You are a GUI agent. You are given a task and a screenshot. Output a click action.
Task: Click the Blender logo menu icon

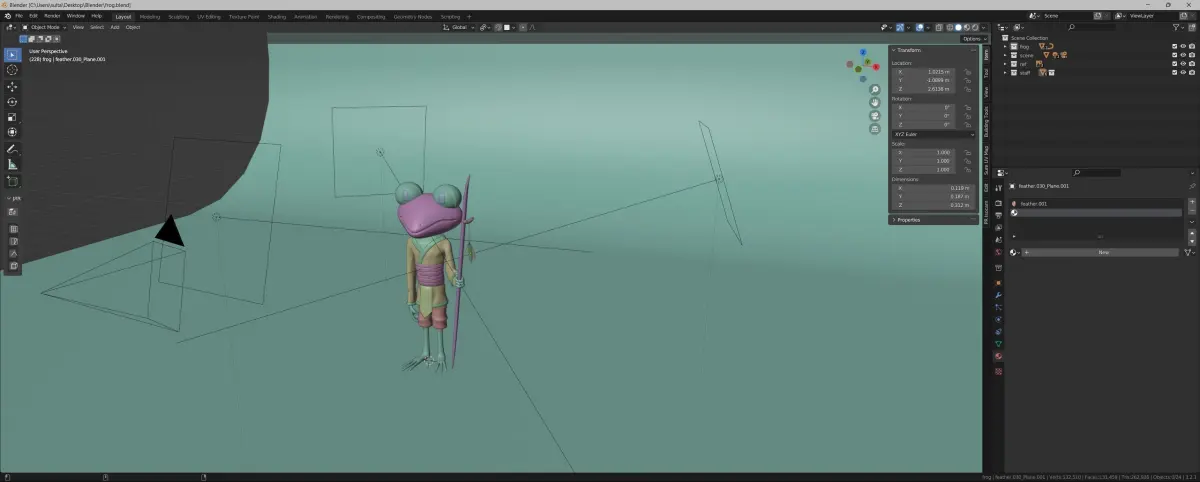click(x=7, y=16)
